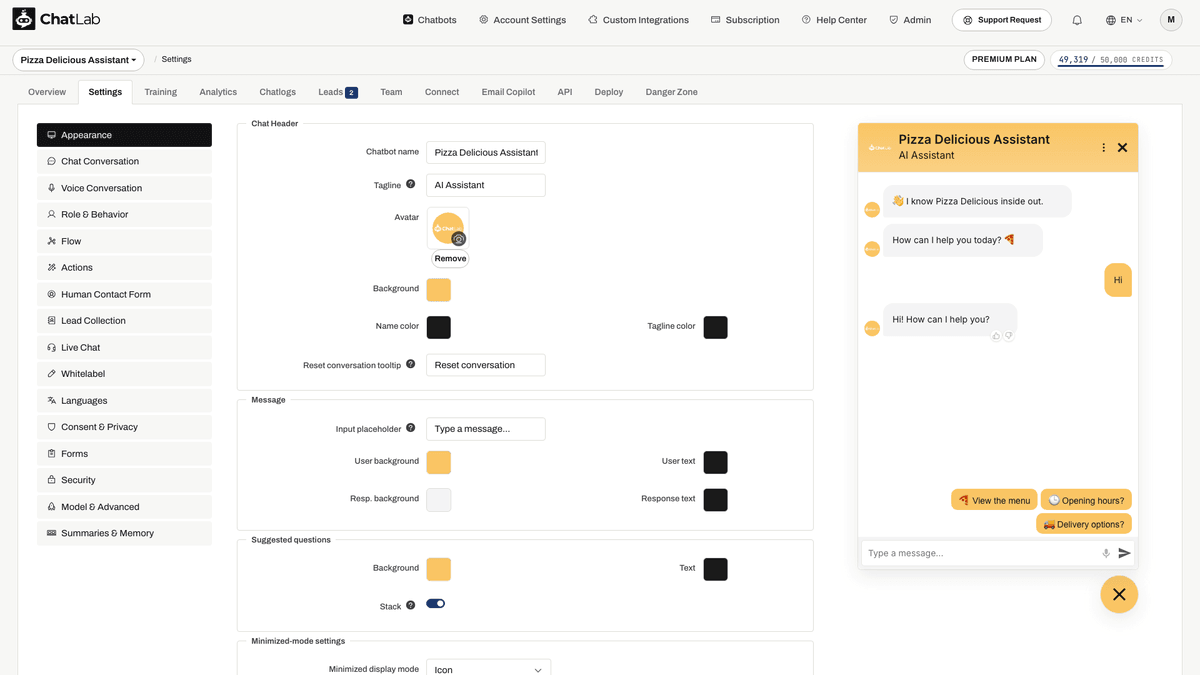The height and width of the screenshot is (675, 1200).
Task: Click the View the menu suggestion
Action: 994,500
